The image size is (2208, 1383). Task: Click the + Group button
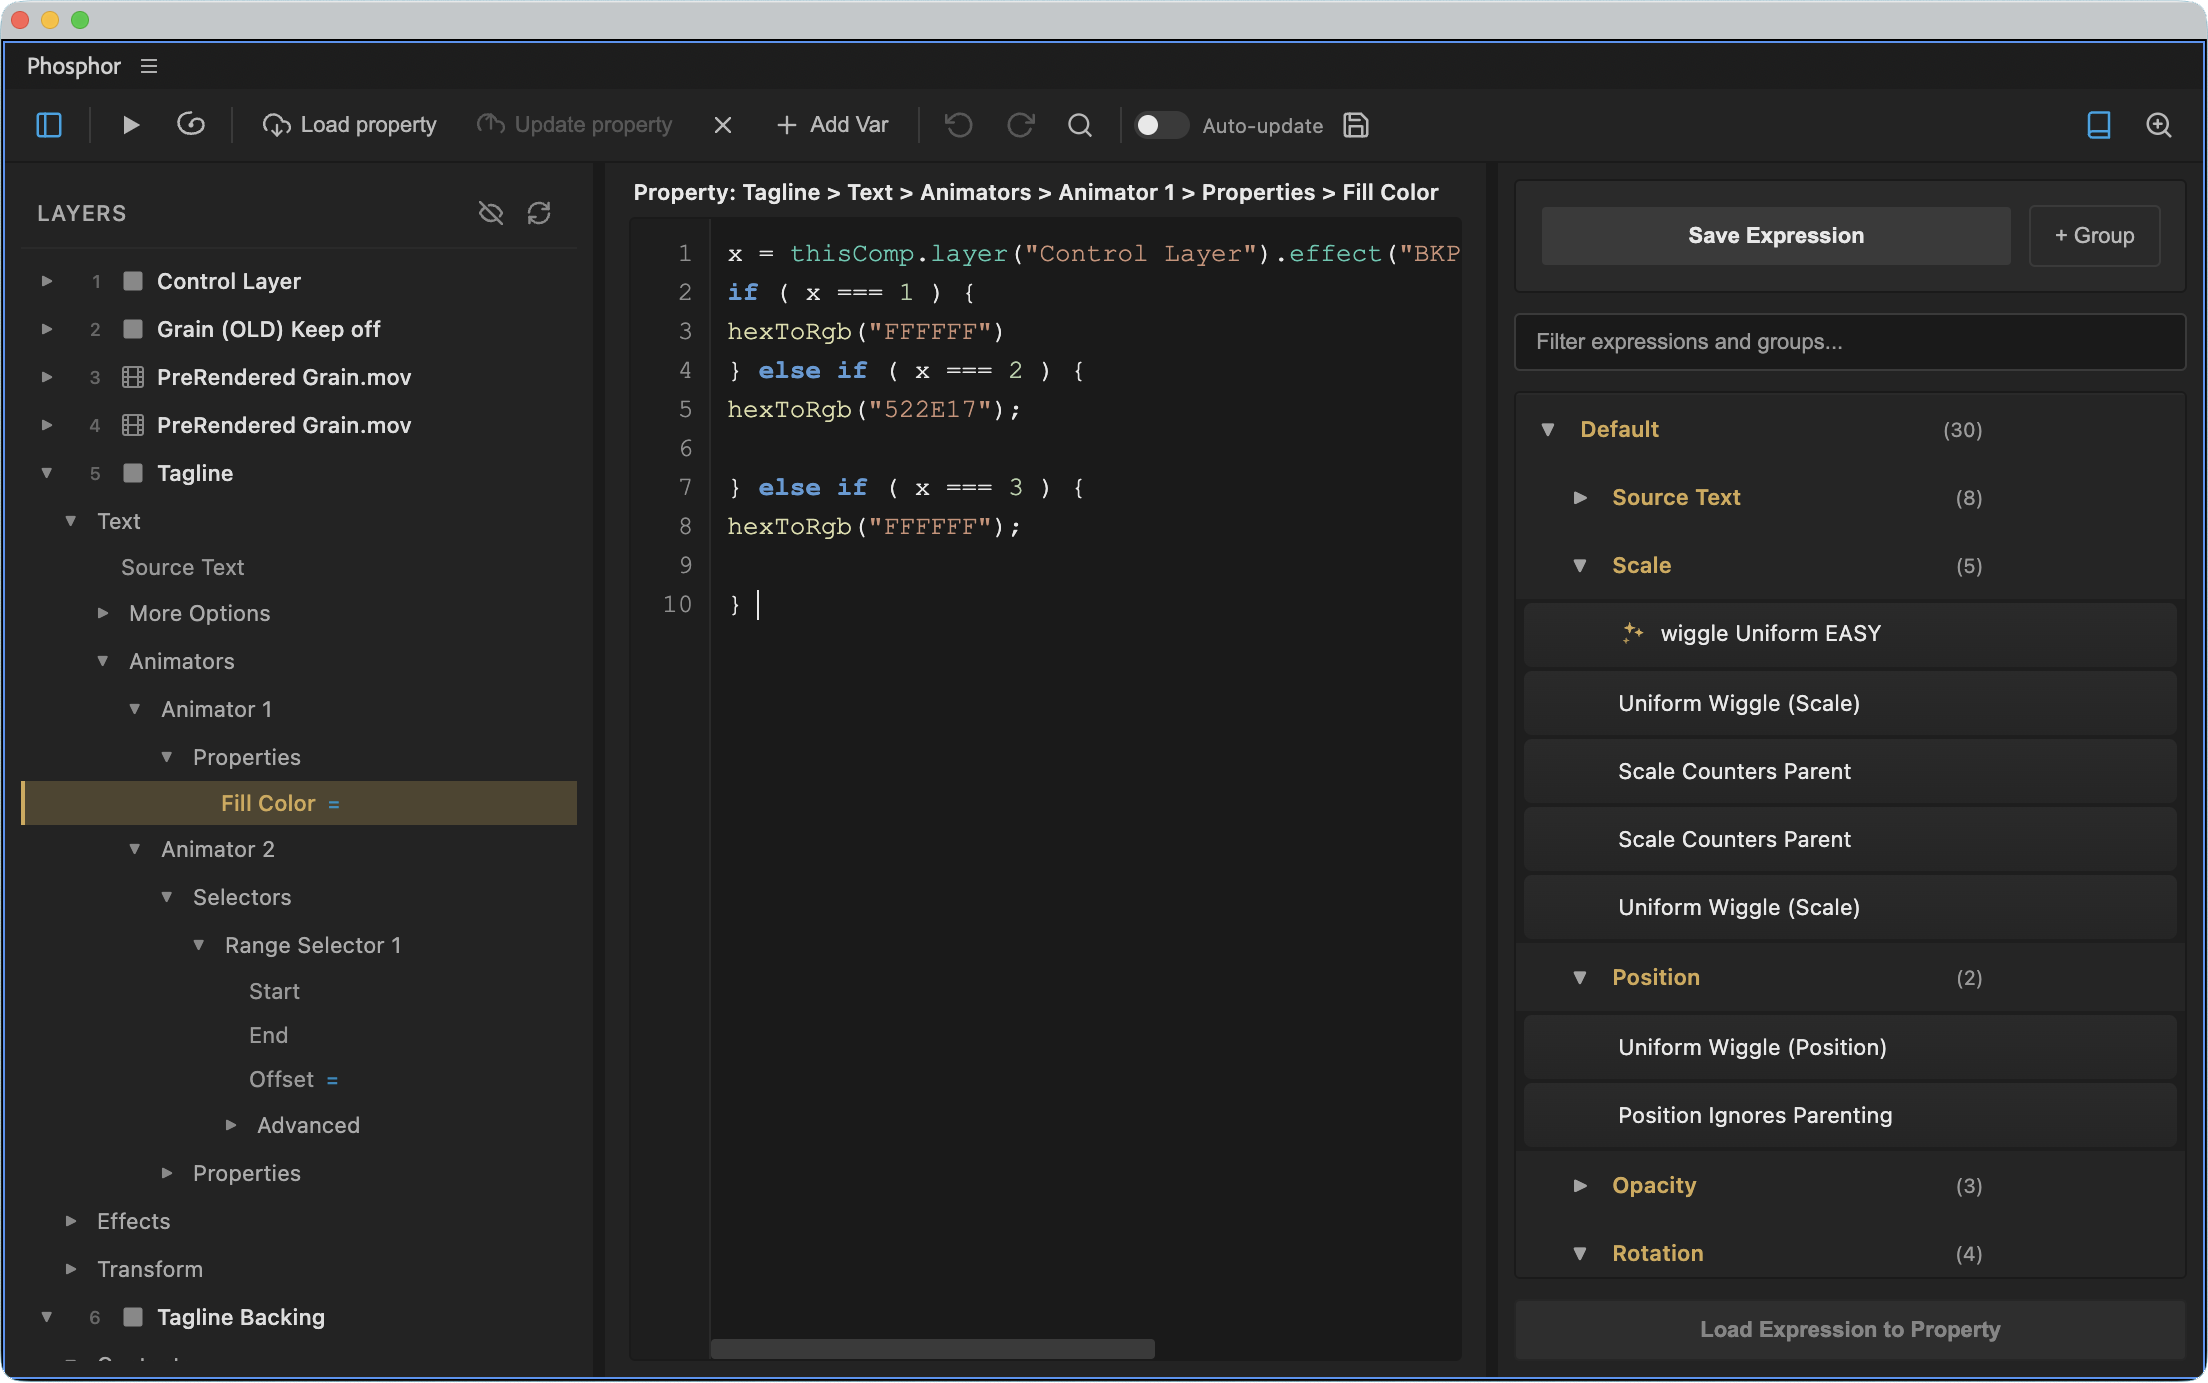2094,236
